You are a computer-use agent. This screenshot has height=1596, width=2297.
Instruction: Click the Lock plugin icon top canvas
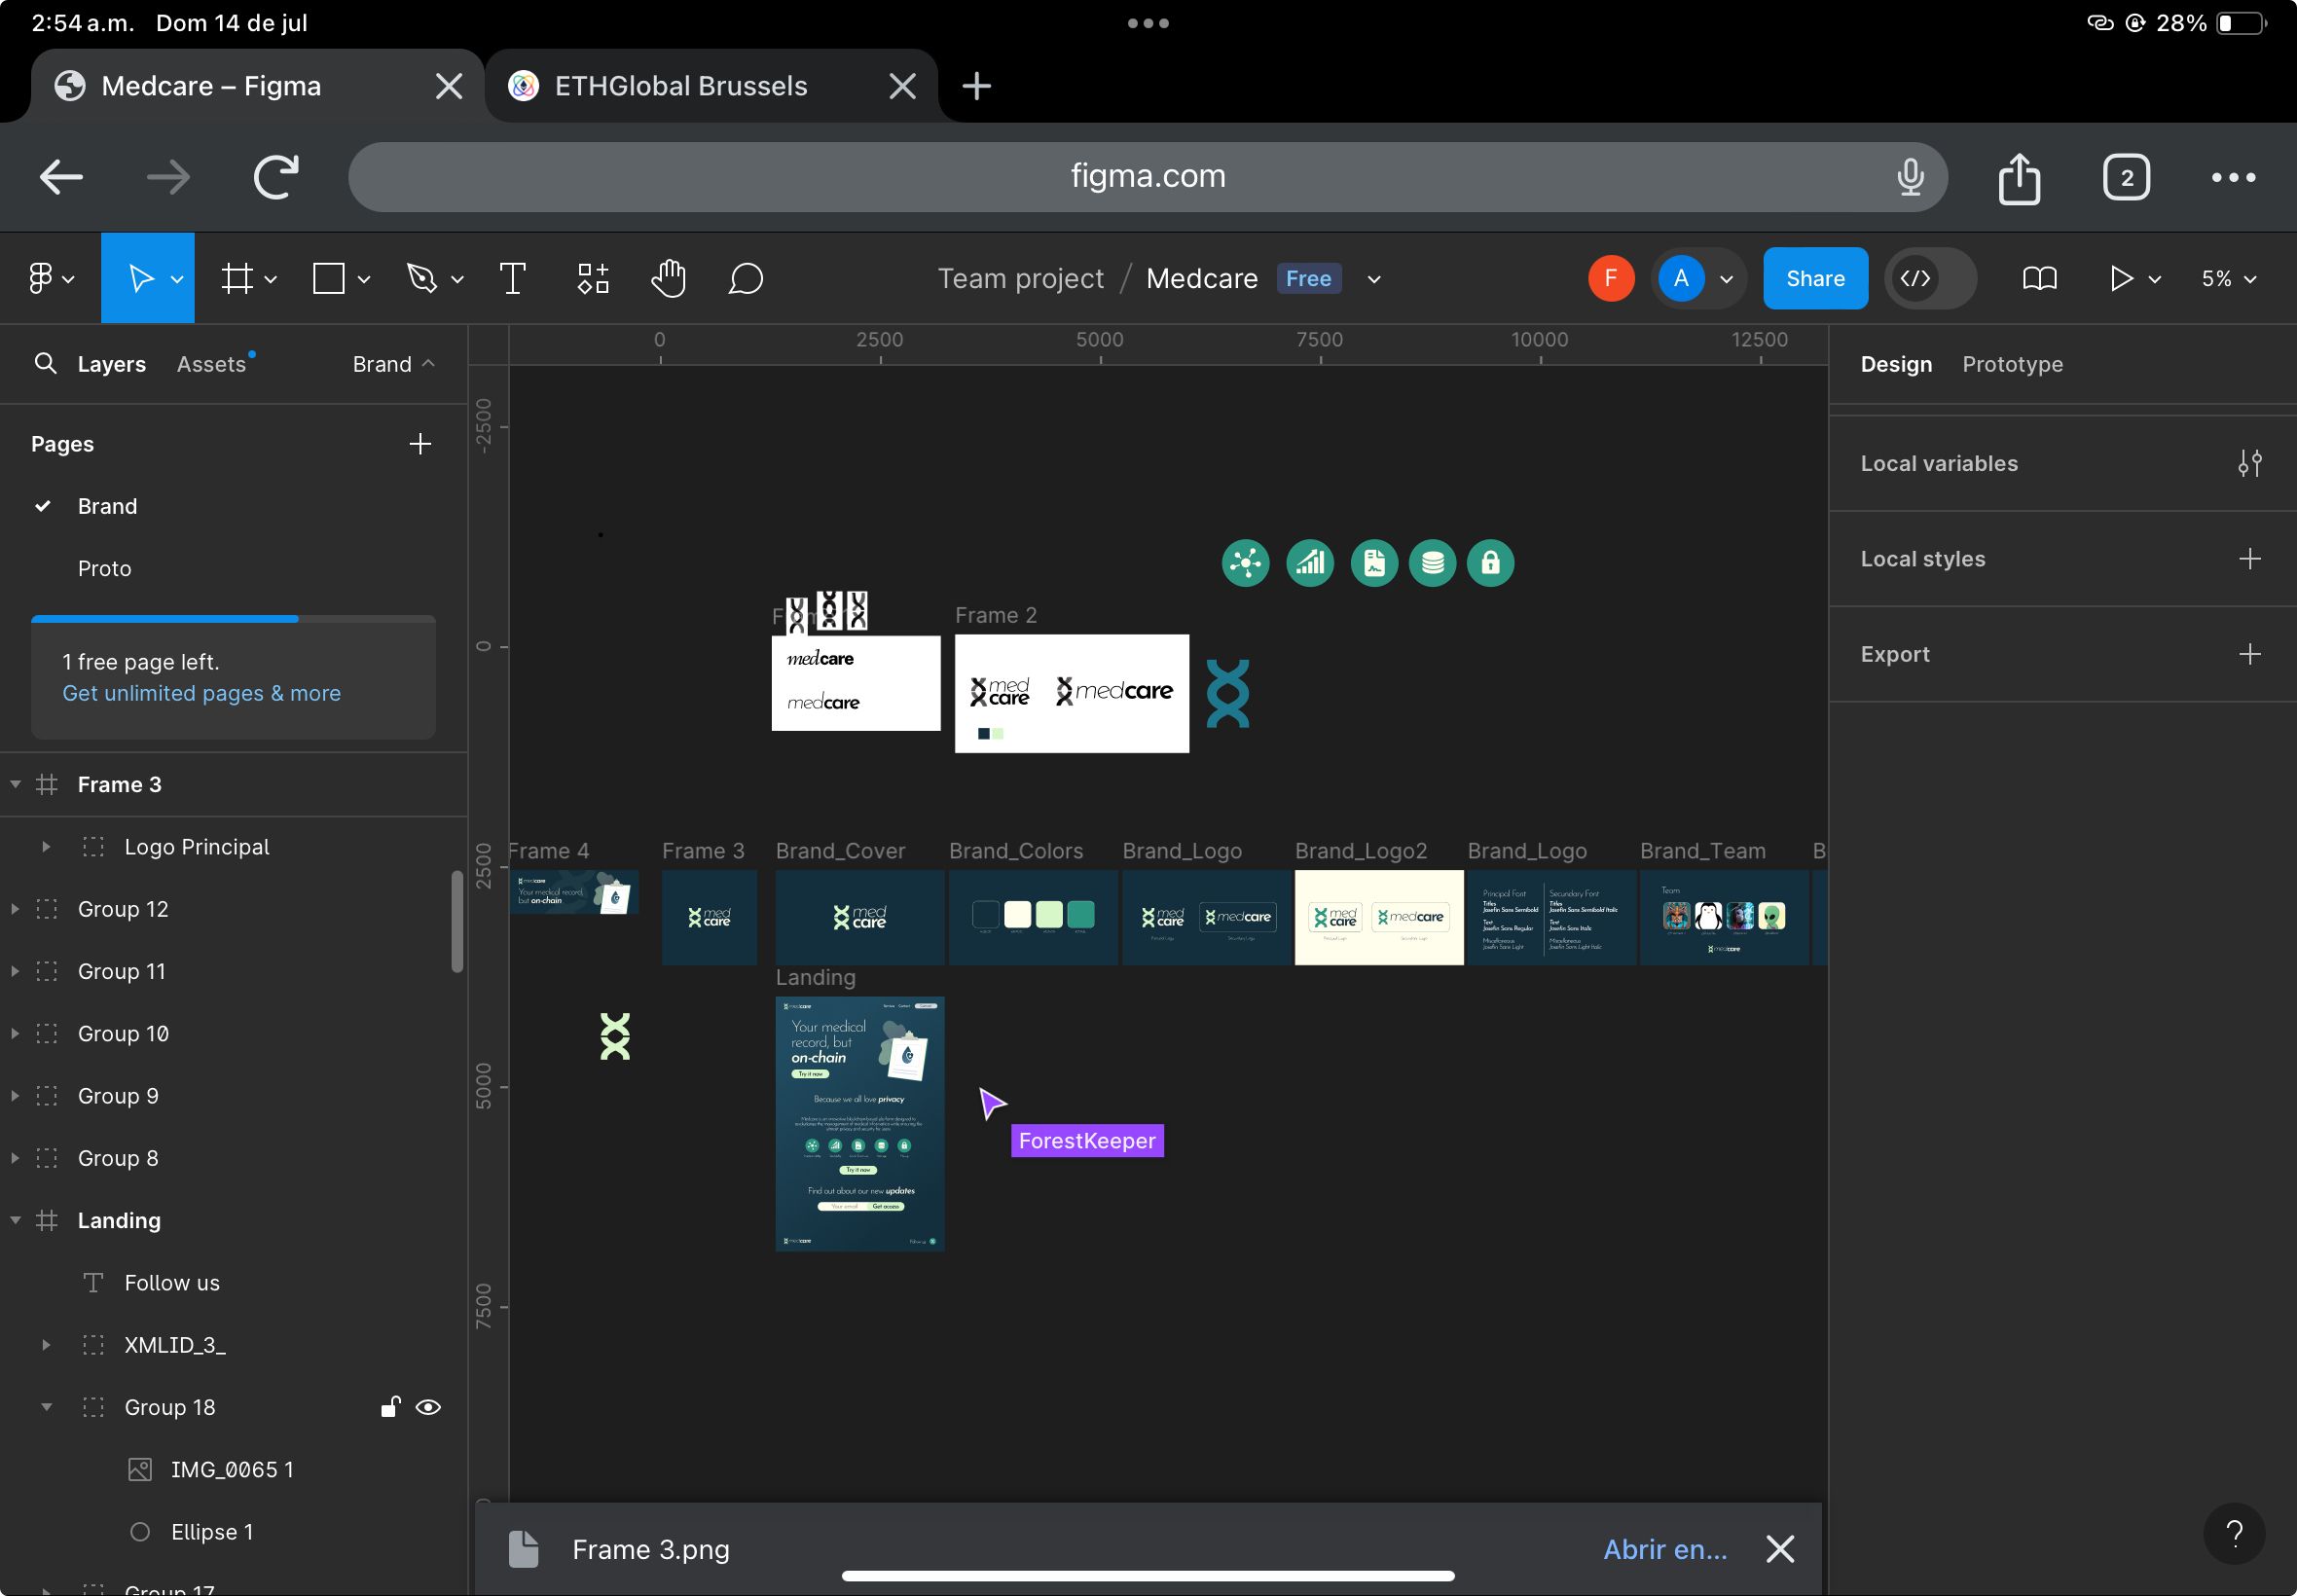(x=1490, y=563)
